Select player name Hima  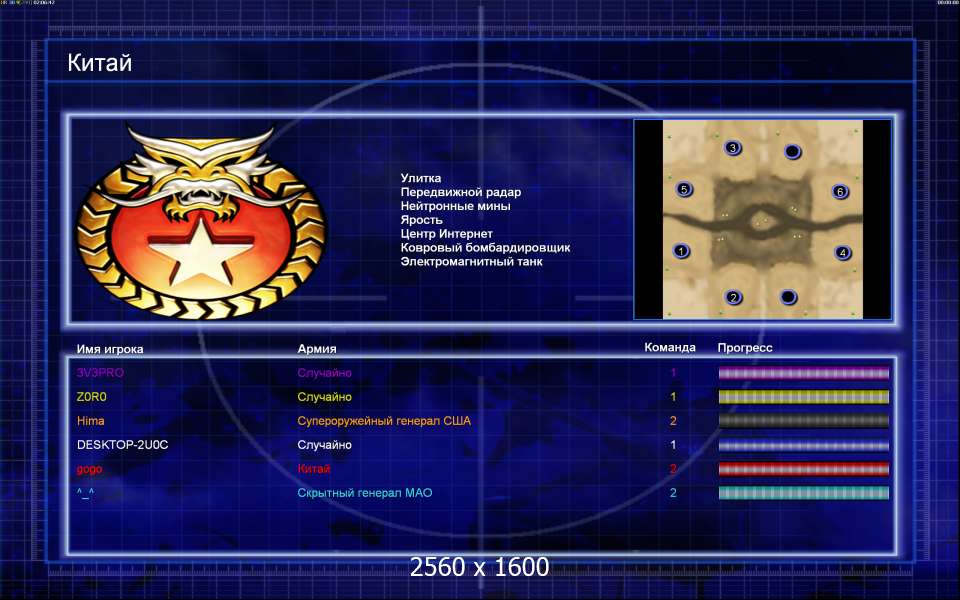pyautogui.click(x=91, y=421)
